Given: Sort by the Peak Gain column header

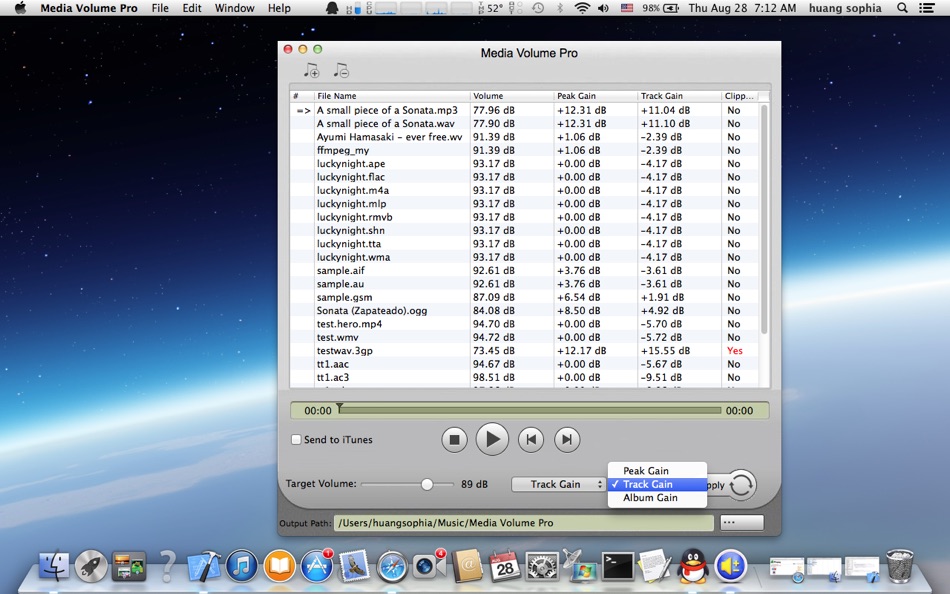Looking at the screenshot, I should (x=596, y=96).
